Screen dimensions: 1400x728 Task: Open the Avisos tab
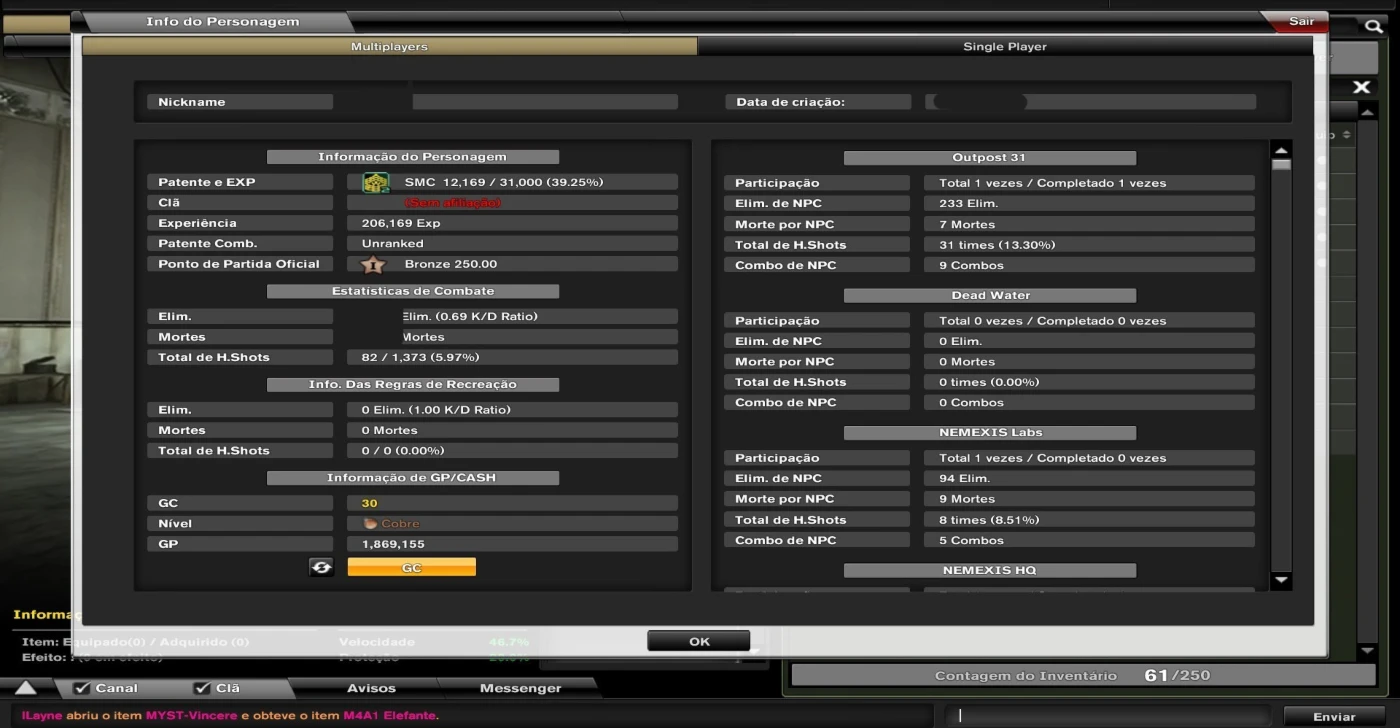point(371,688)
